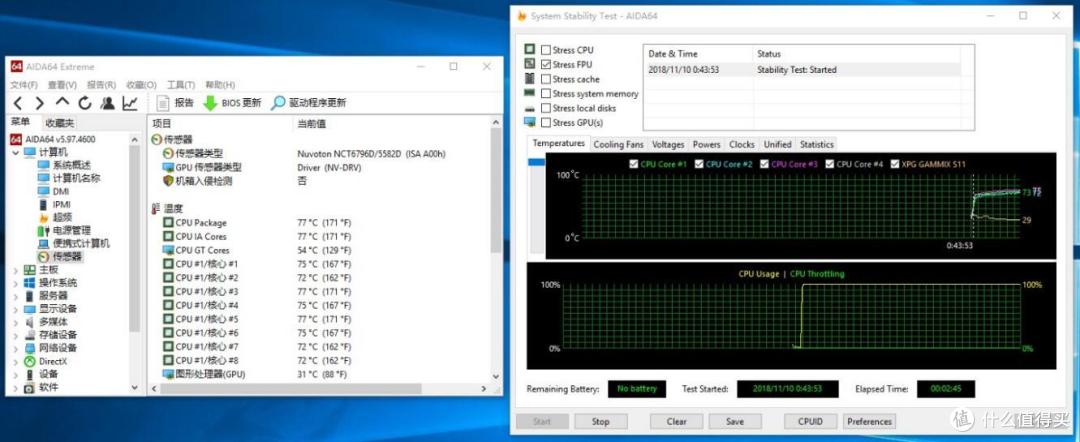This screenshot has height=442, width=1080.
Task: Toggle CPU Core #1 graph checkbox
Action: [634, 165]
